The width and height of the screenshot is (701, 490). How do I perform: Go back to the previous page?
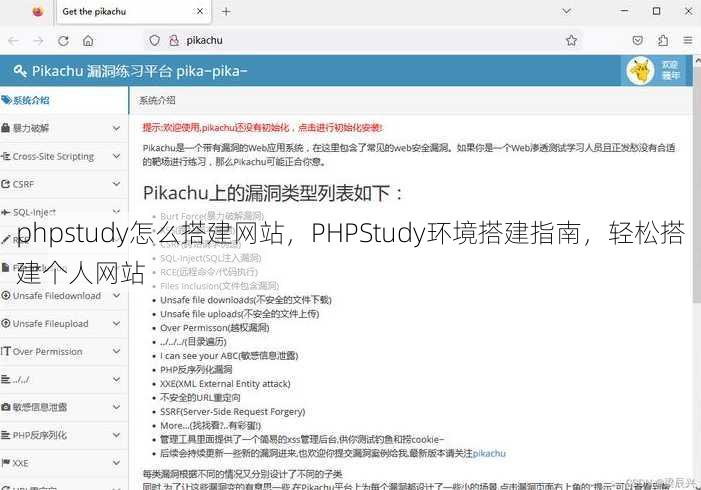click(x=13, y=41)
